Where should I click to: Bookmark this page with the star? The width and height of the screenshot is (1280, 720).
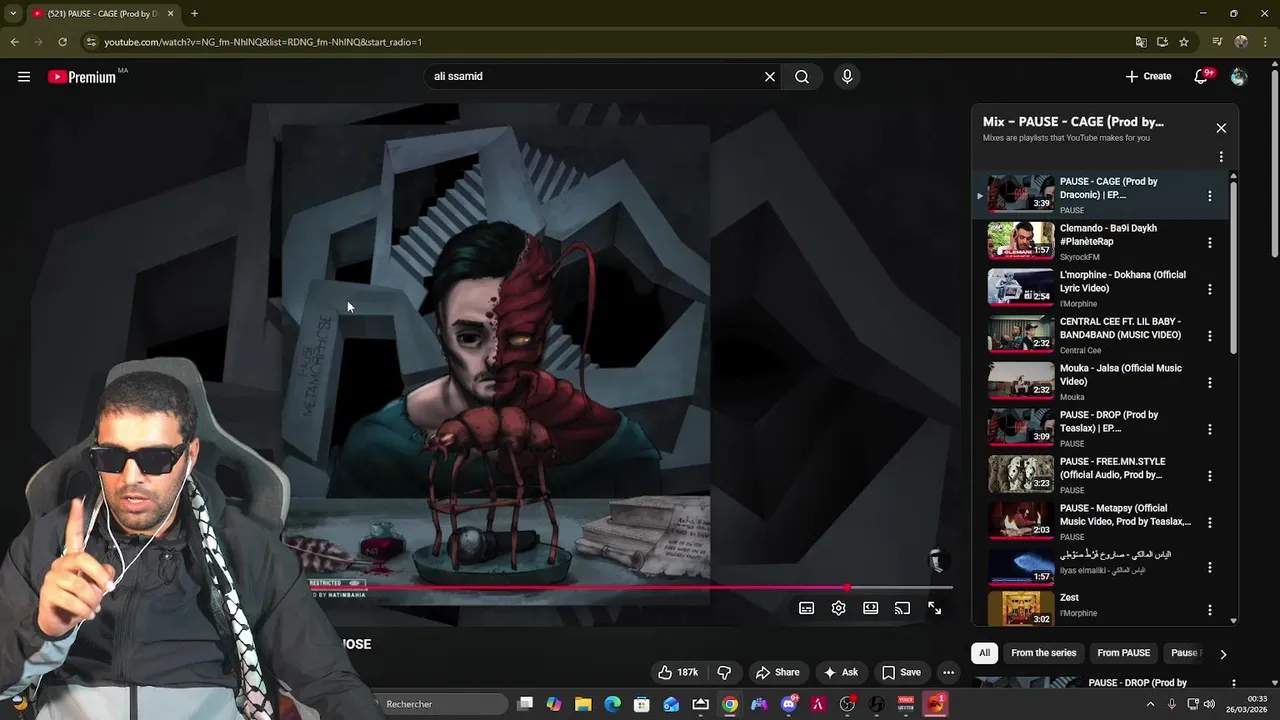1184,42
